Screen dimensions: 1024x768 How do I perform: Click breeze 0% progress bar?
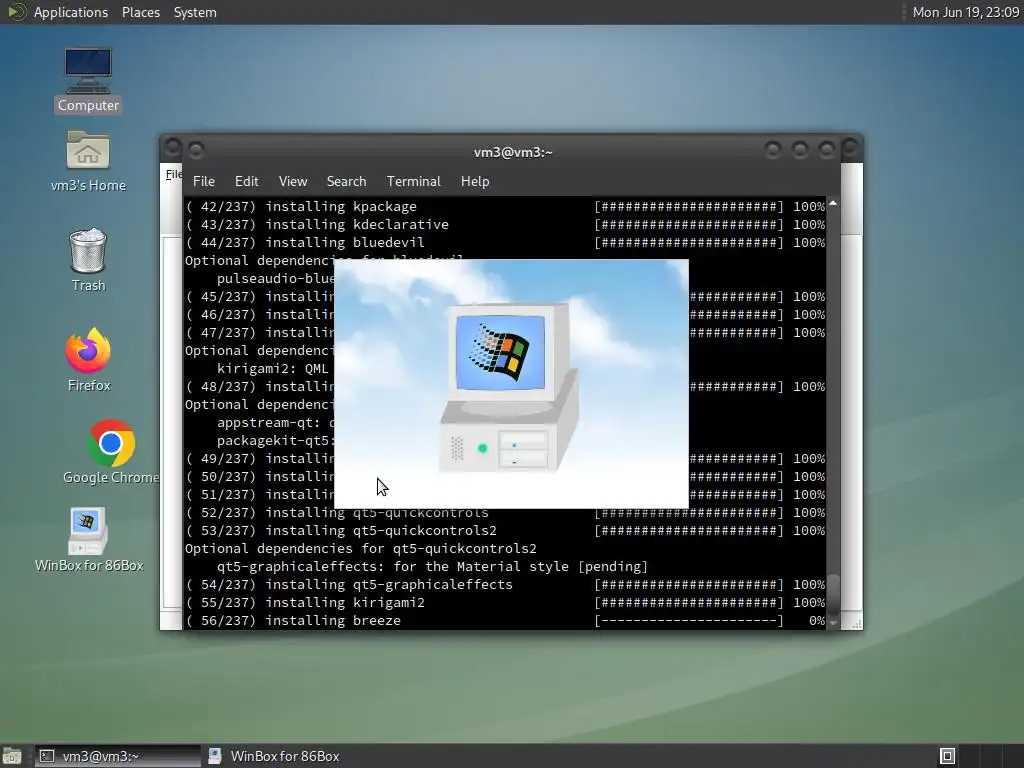coord(688,620)
